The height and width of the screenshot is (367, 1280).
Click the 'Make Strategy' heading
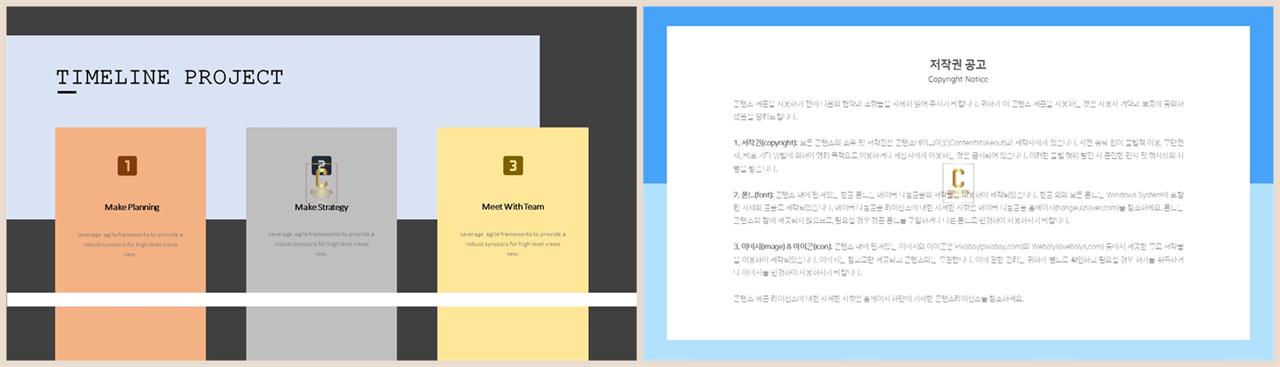322,207
